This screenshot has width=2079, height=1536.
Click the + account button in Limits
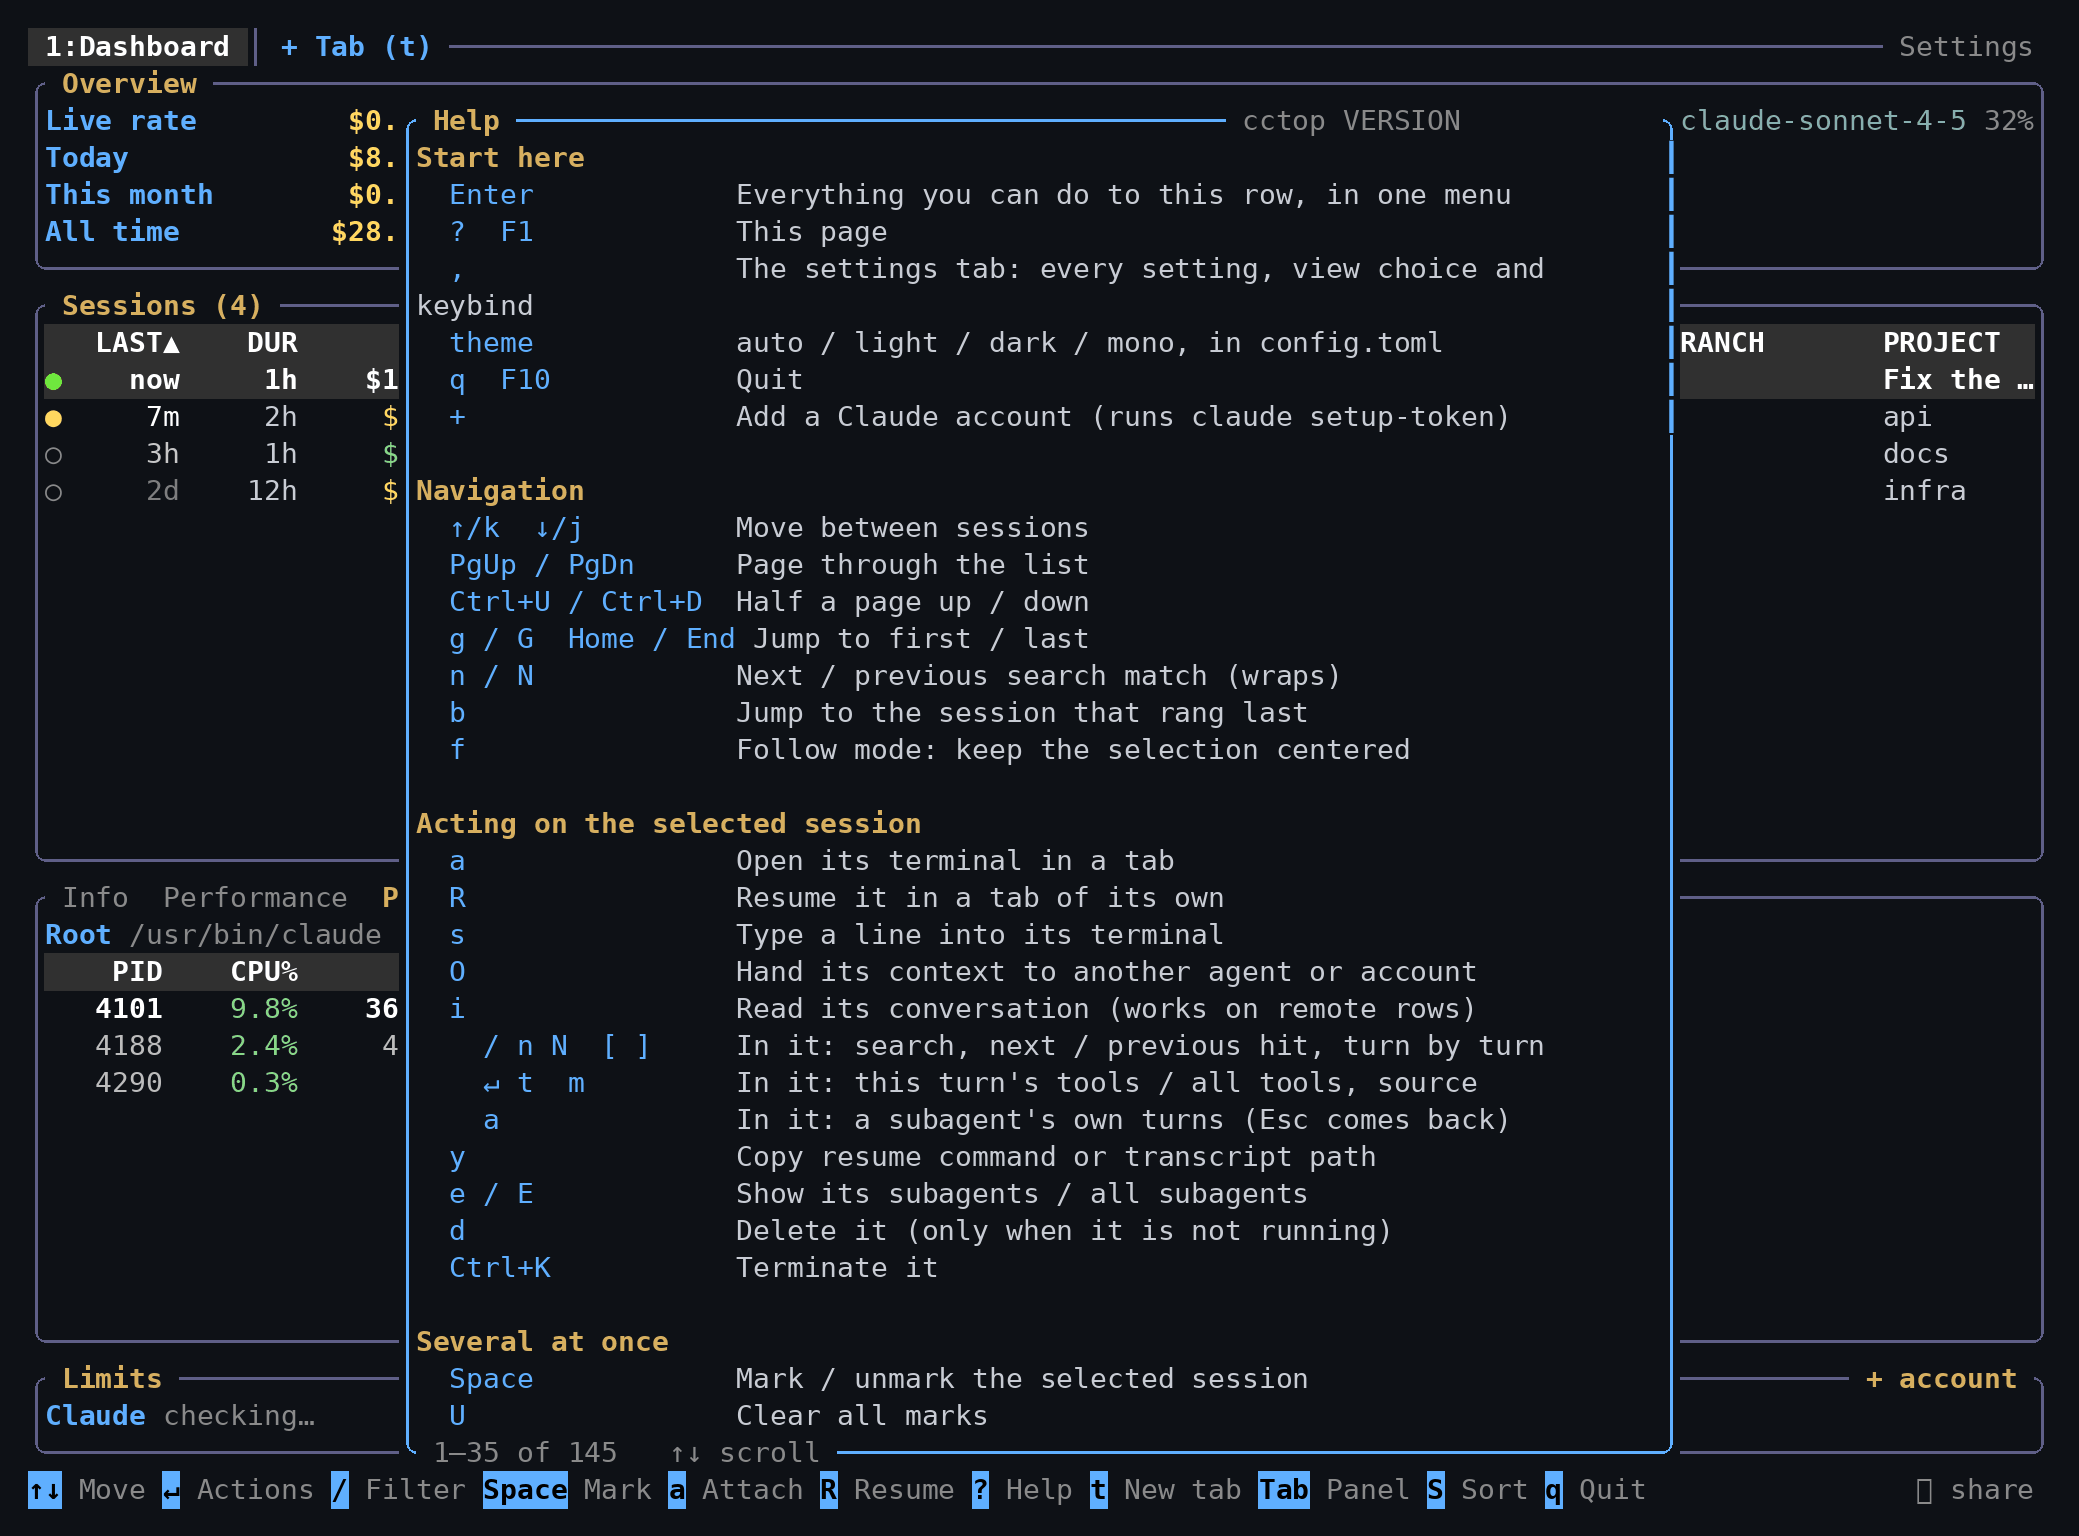(1941, 1378)
